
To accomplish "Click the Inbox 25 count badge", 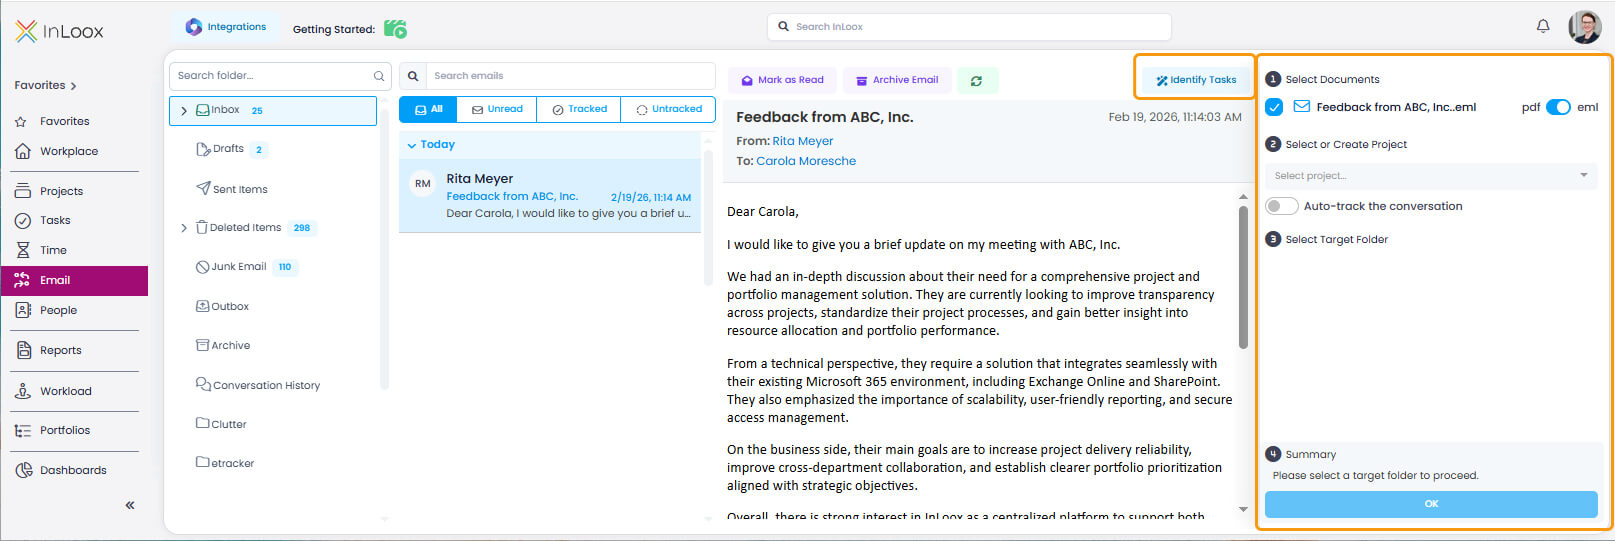I will (x=257, y=111).
